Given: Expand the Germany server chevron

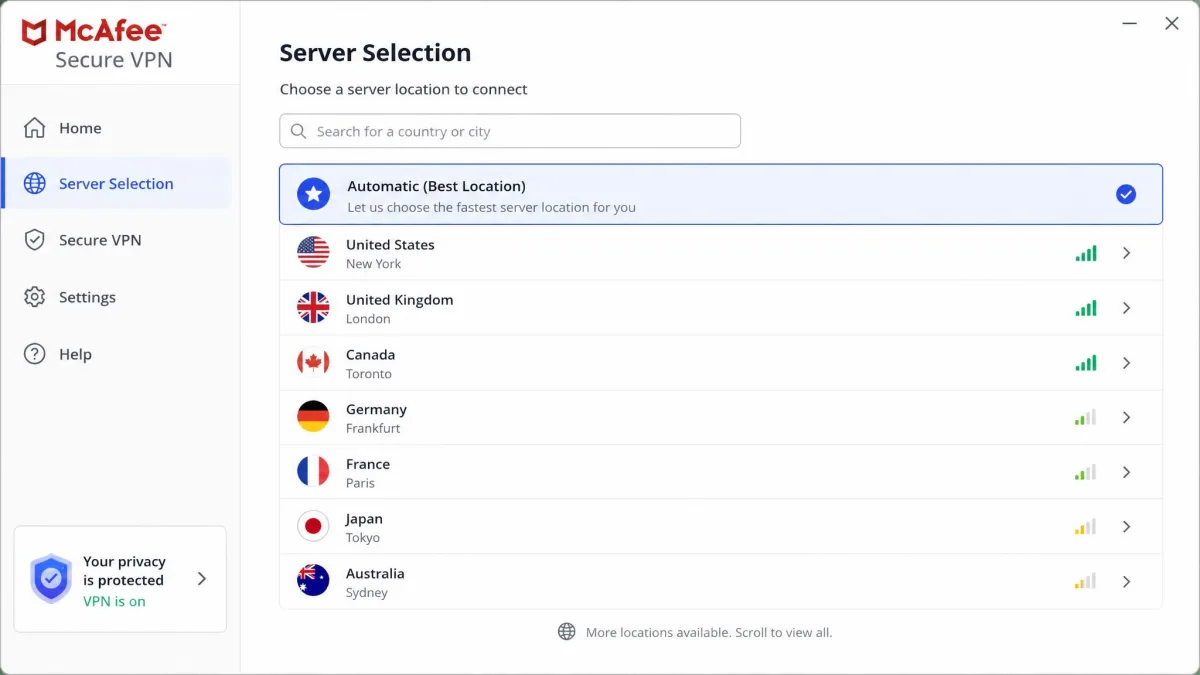Looking at the screenshot, I should [1126, 417].
